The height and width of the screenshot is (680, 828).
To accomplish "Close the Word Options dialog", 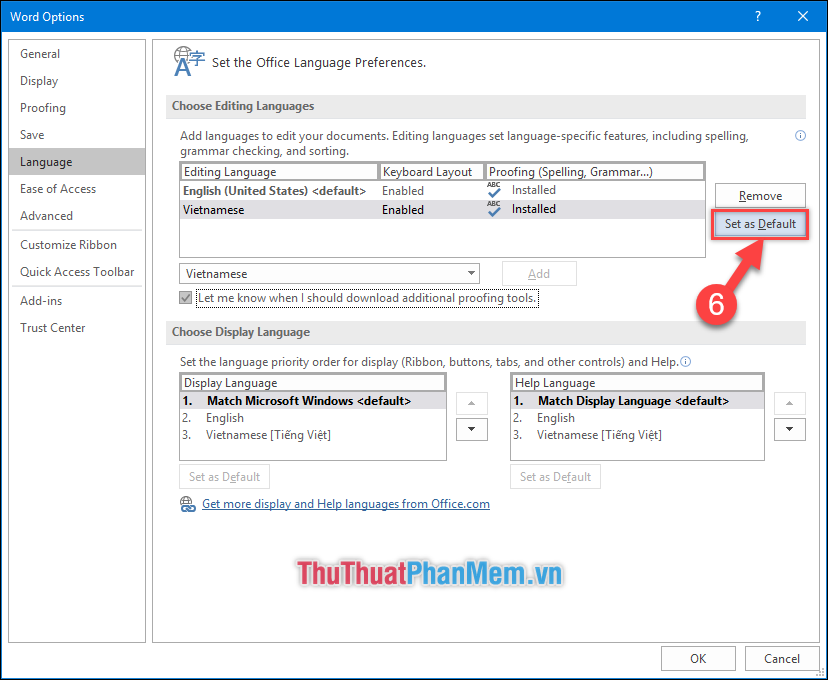I will point(803,16).
